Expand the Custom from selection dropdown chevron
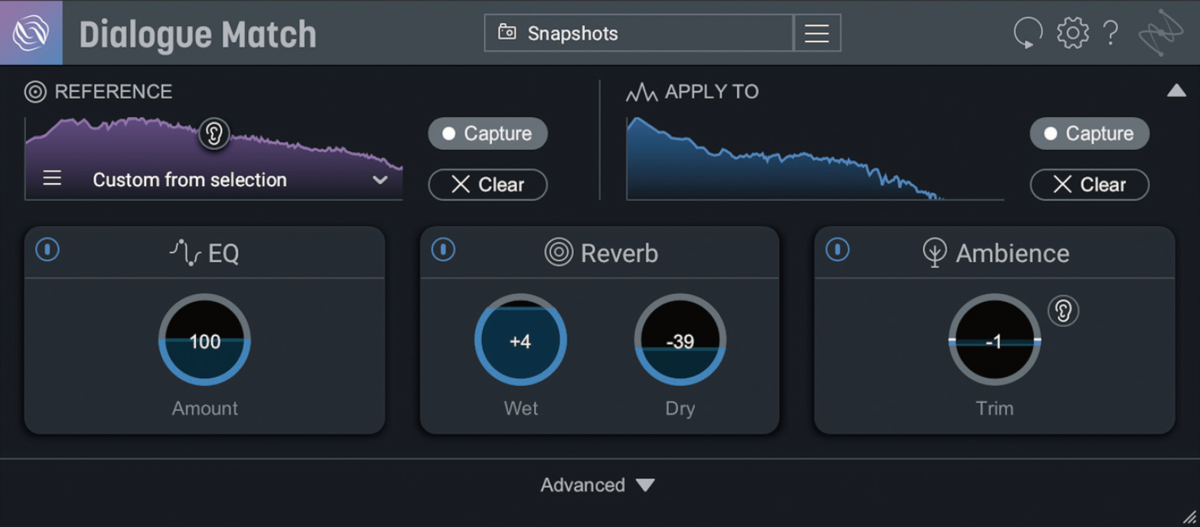This screenshot has height=527, width=1200. 380,180
